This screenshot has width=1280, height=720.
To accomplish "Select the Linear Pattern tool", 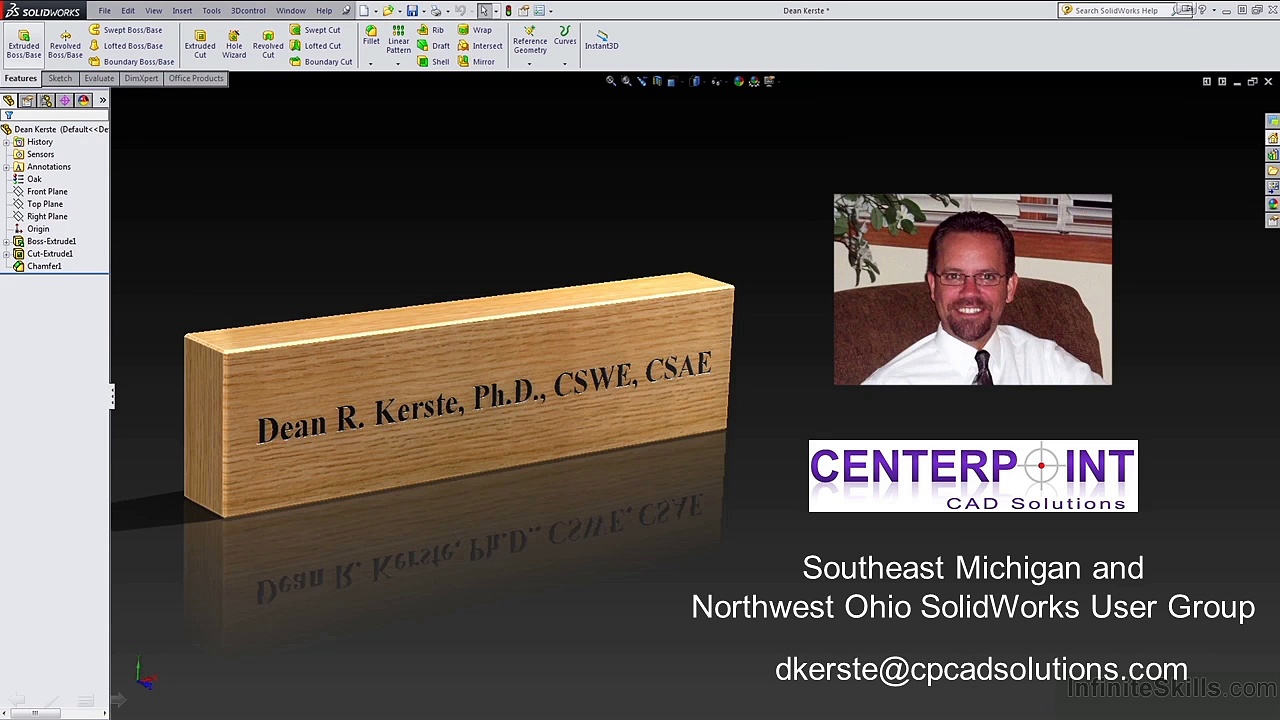I will pyautogui.click(x=398, y=40).
